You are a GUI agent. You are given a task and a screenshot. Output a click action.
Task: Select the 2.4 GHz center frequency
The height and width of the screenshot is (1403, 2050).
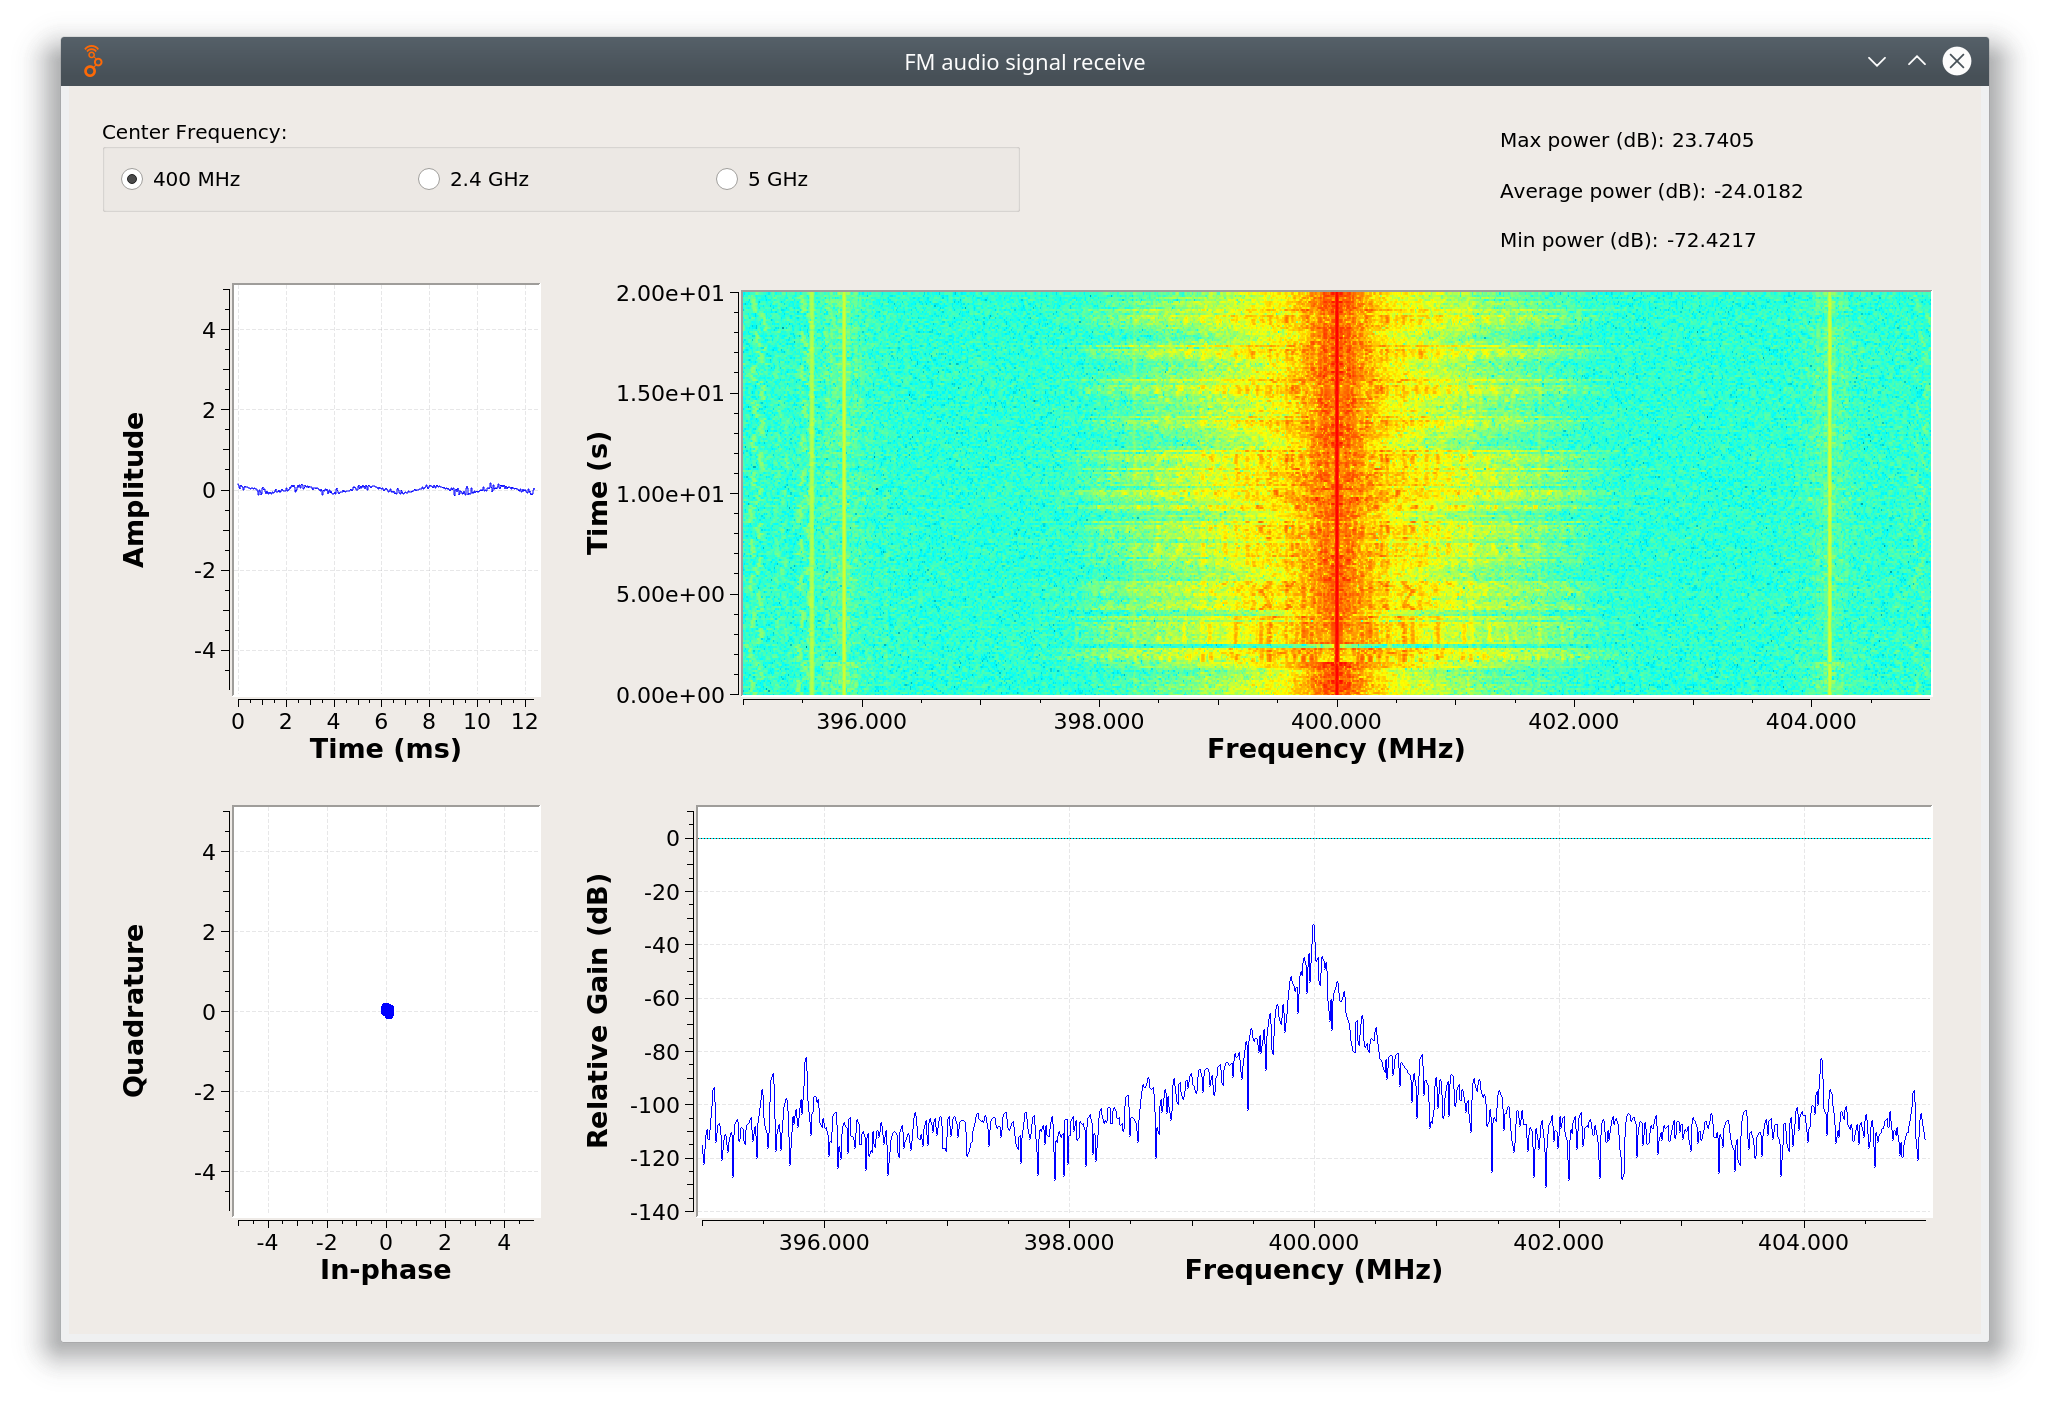[429, 179]
